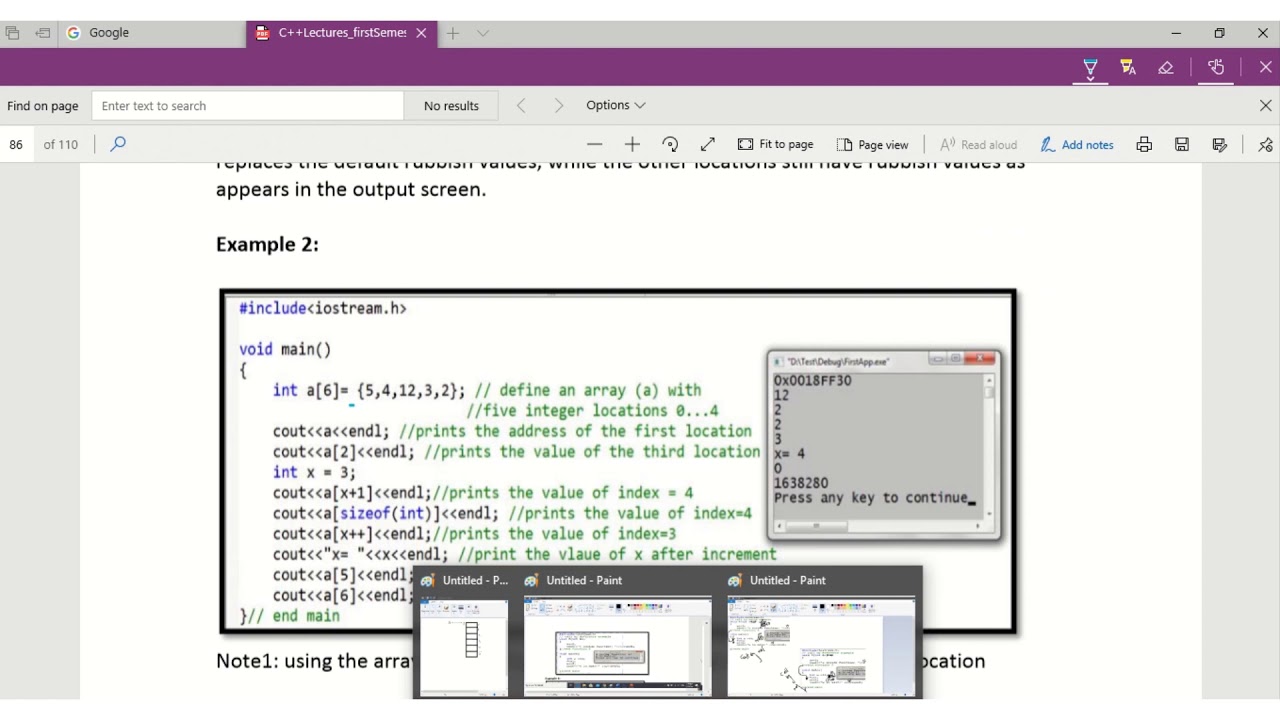Image resolution: width=1280 pixels, height=720 pixels.
Task: Zoom out the PDF with minus icon
Action: [595, 144]
